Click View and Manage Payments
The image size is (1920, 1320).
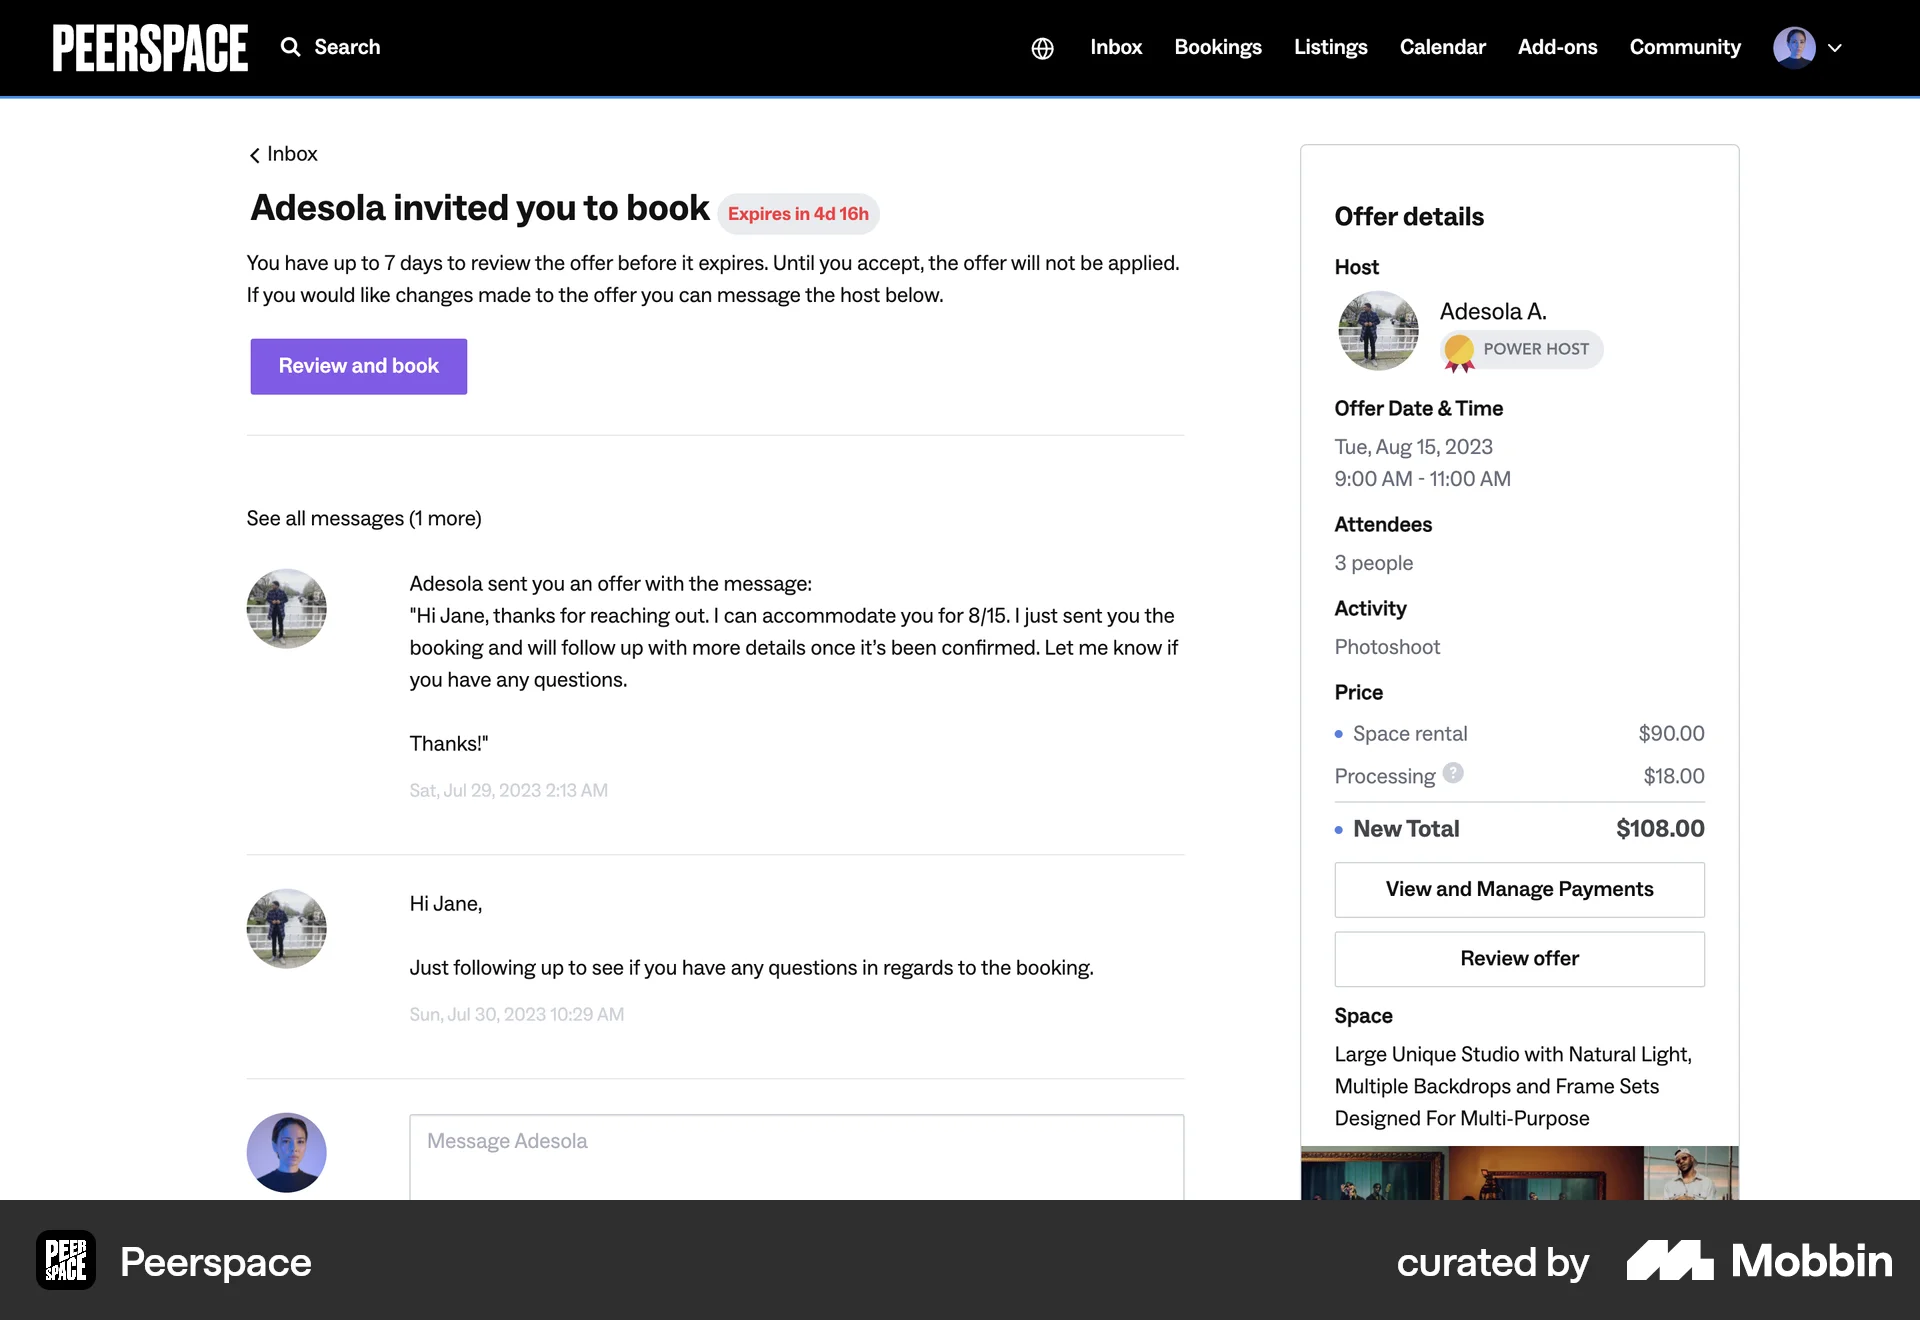[x=1519, y=889]
